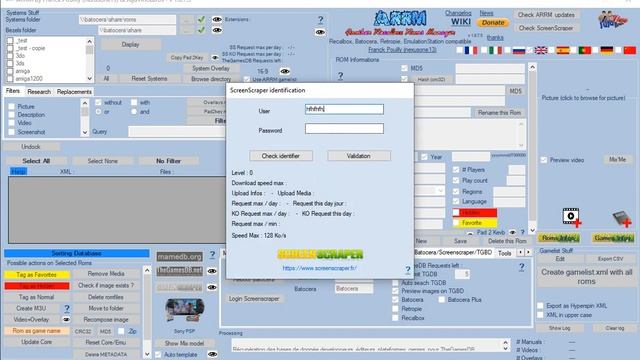The image size is (640, 360).
Task: Click the green check next to Systems folder
Action: tap(201, 19)
